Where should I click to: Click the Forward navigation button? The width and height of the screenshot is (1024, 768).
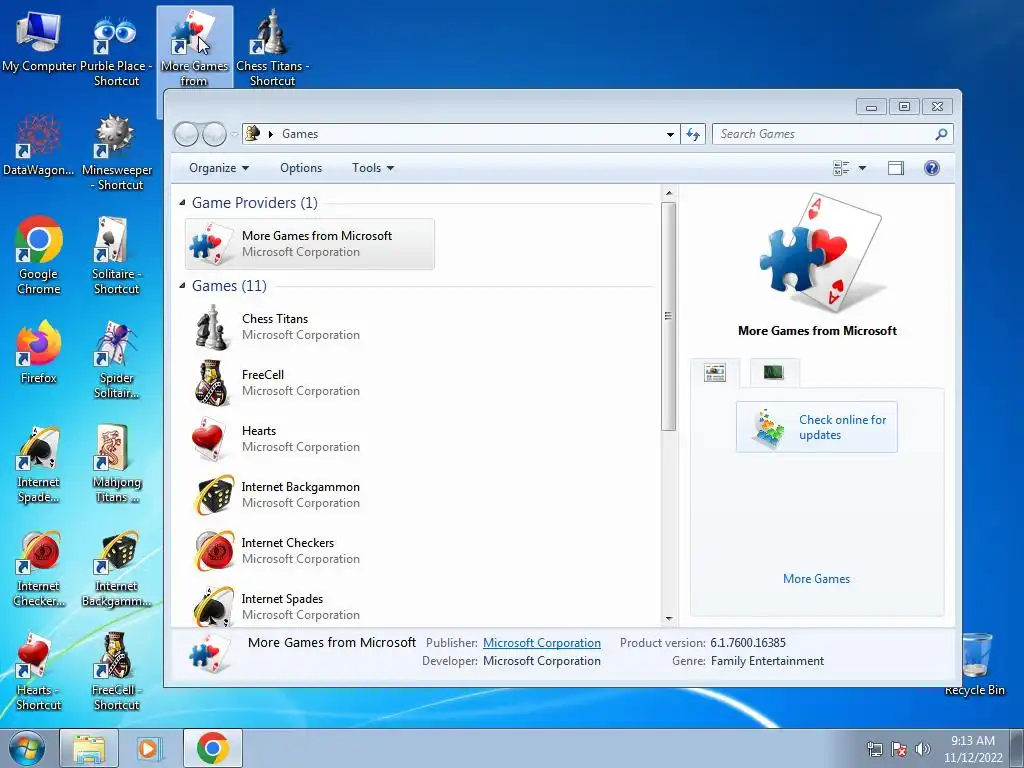point(214,135)
